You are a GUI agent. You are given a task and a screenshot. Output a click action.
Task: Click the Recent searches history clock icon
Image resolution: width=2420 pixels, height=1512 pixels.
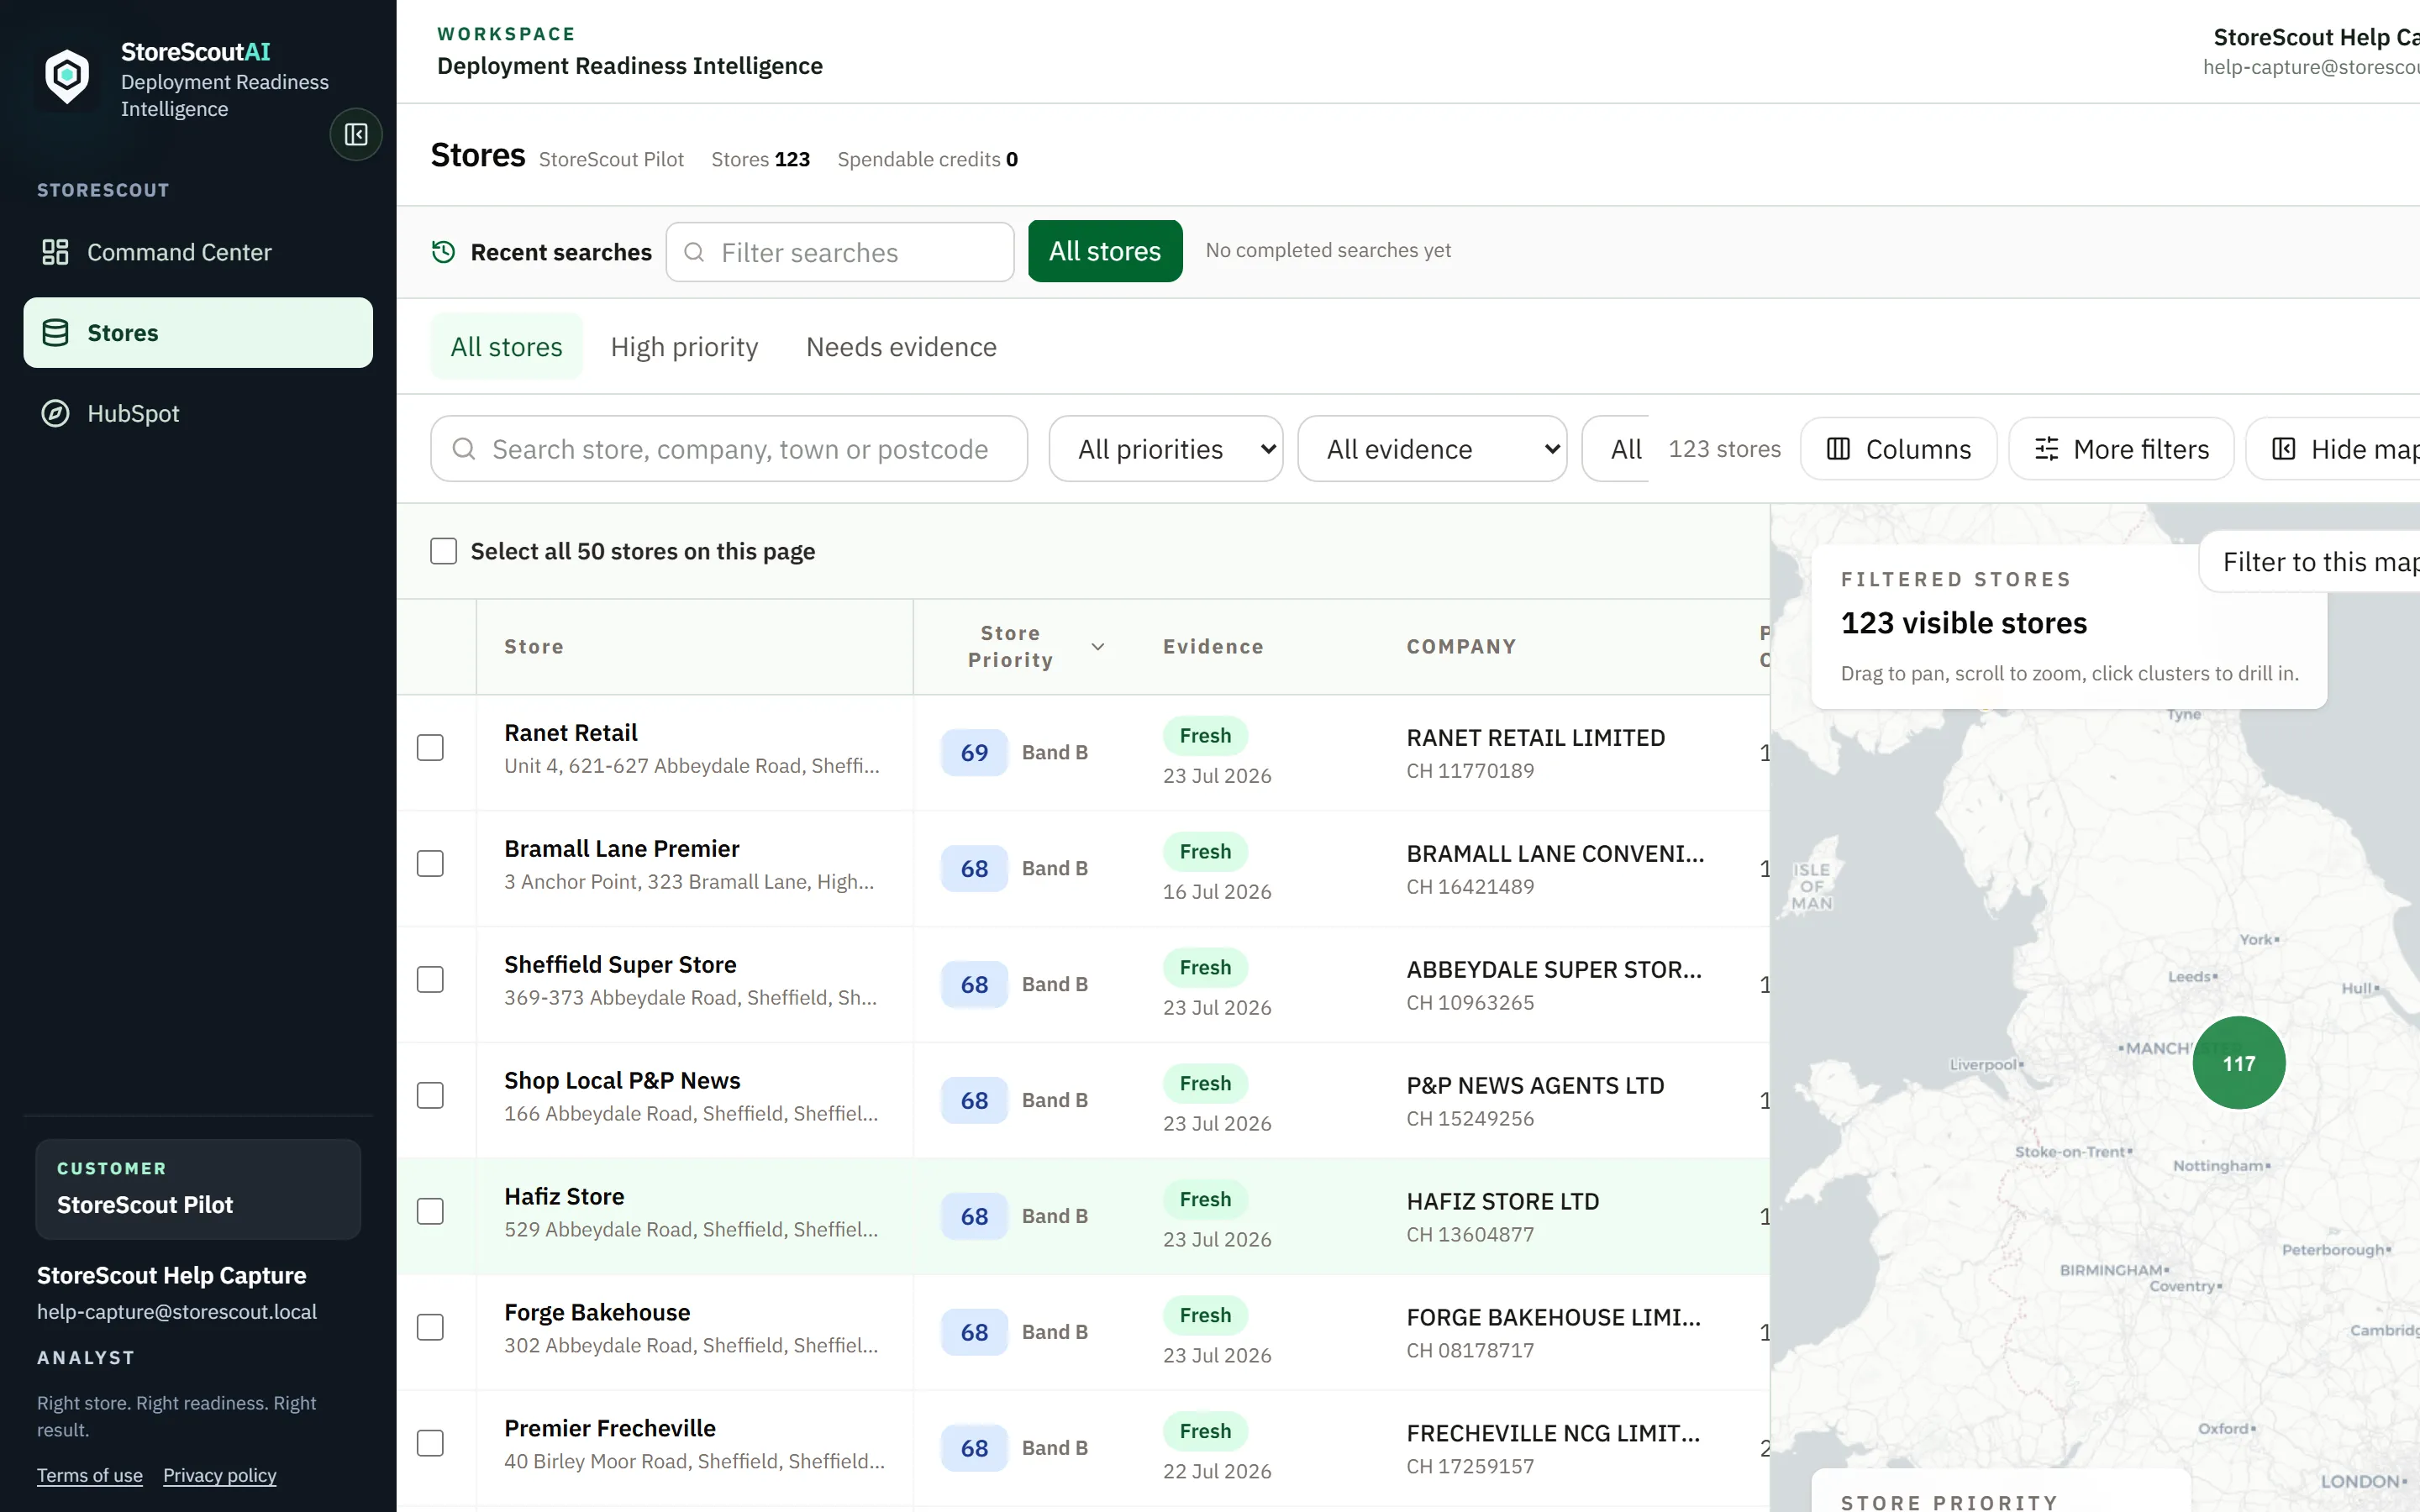click(443, 252)
